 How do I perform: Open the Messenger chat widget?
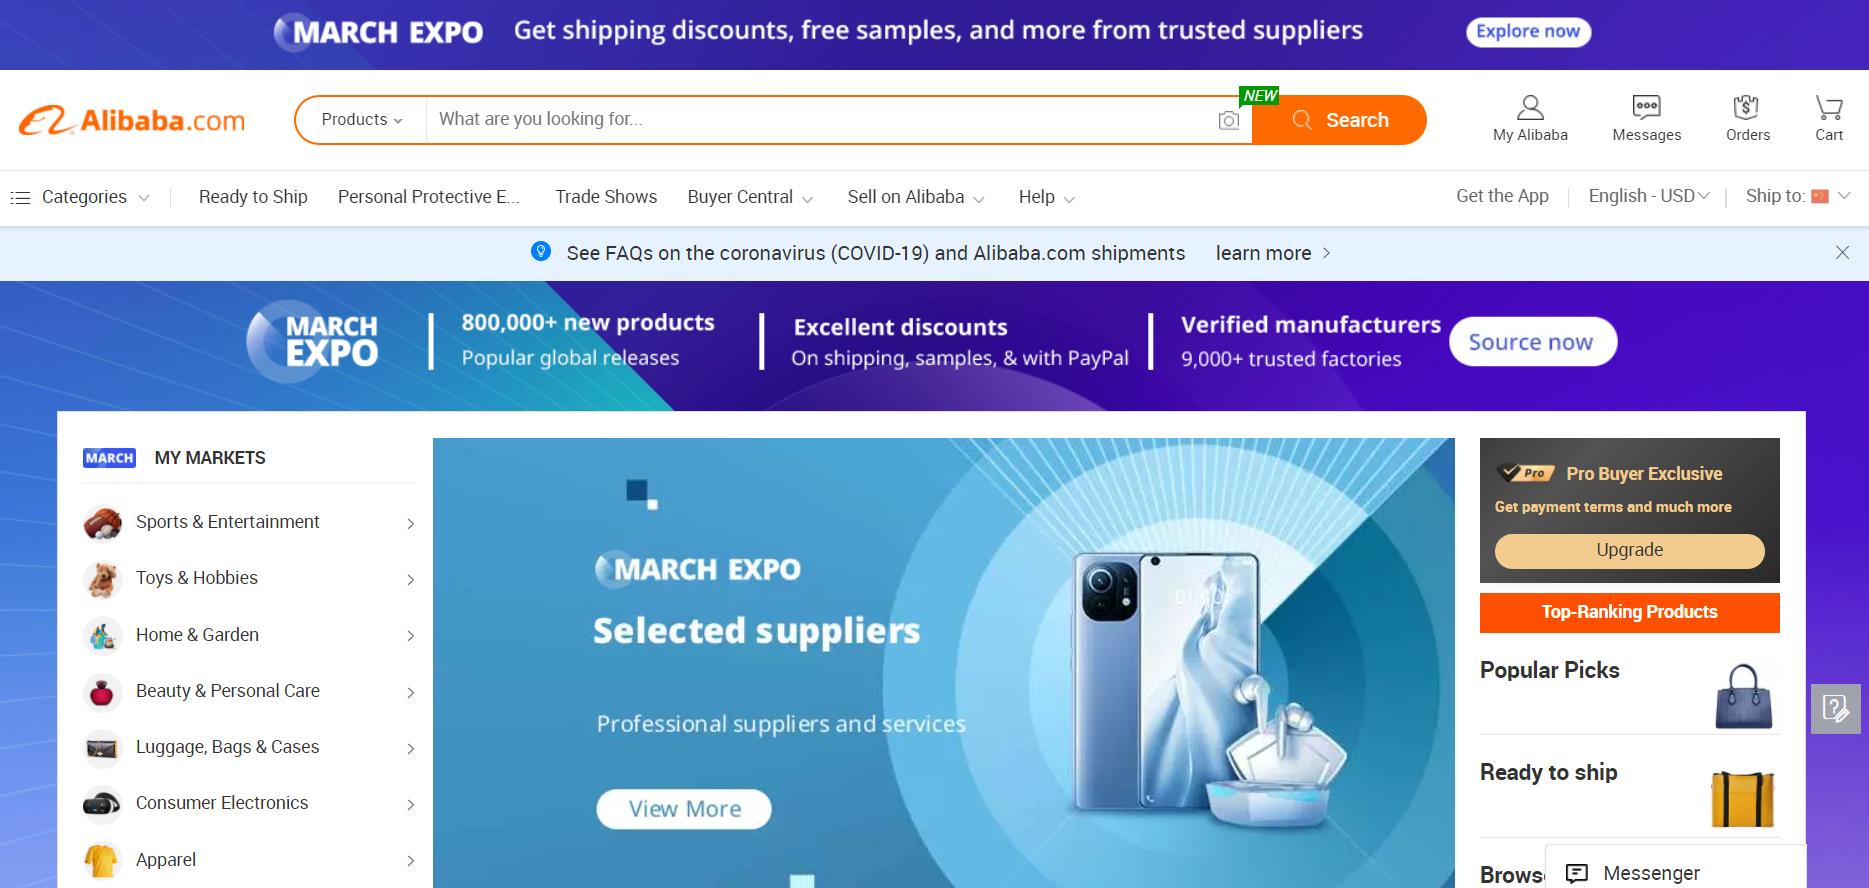[x=1675, y=872]
